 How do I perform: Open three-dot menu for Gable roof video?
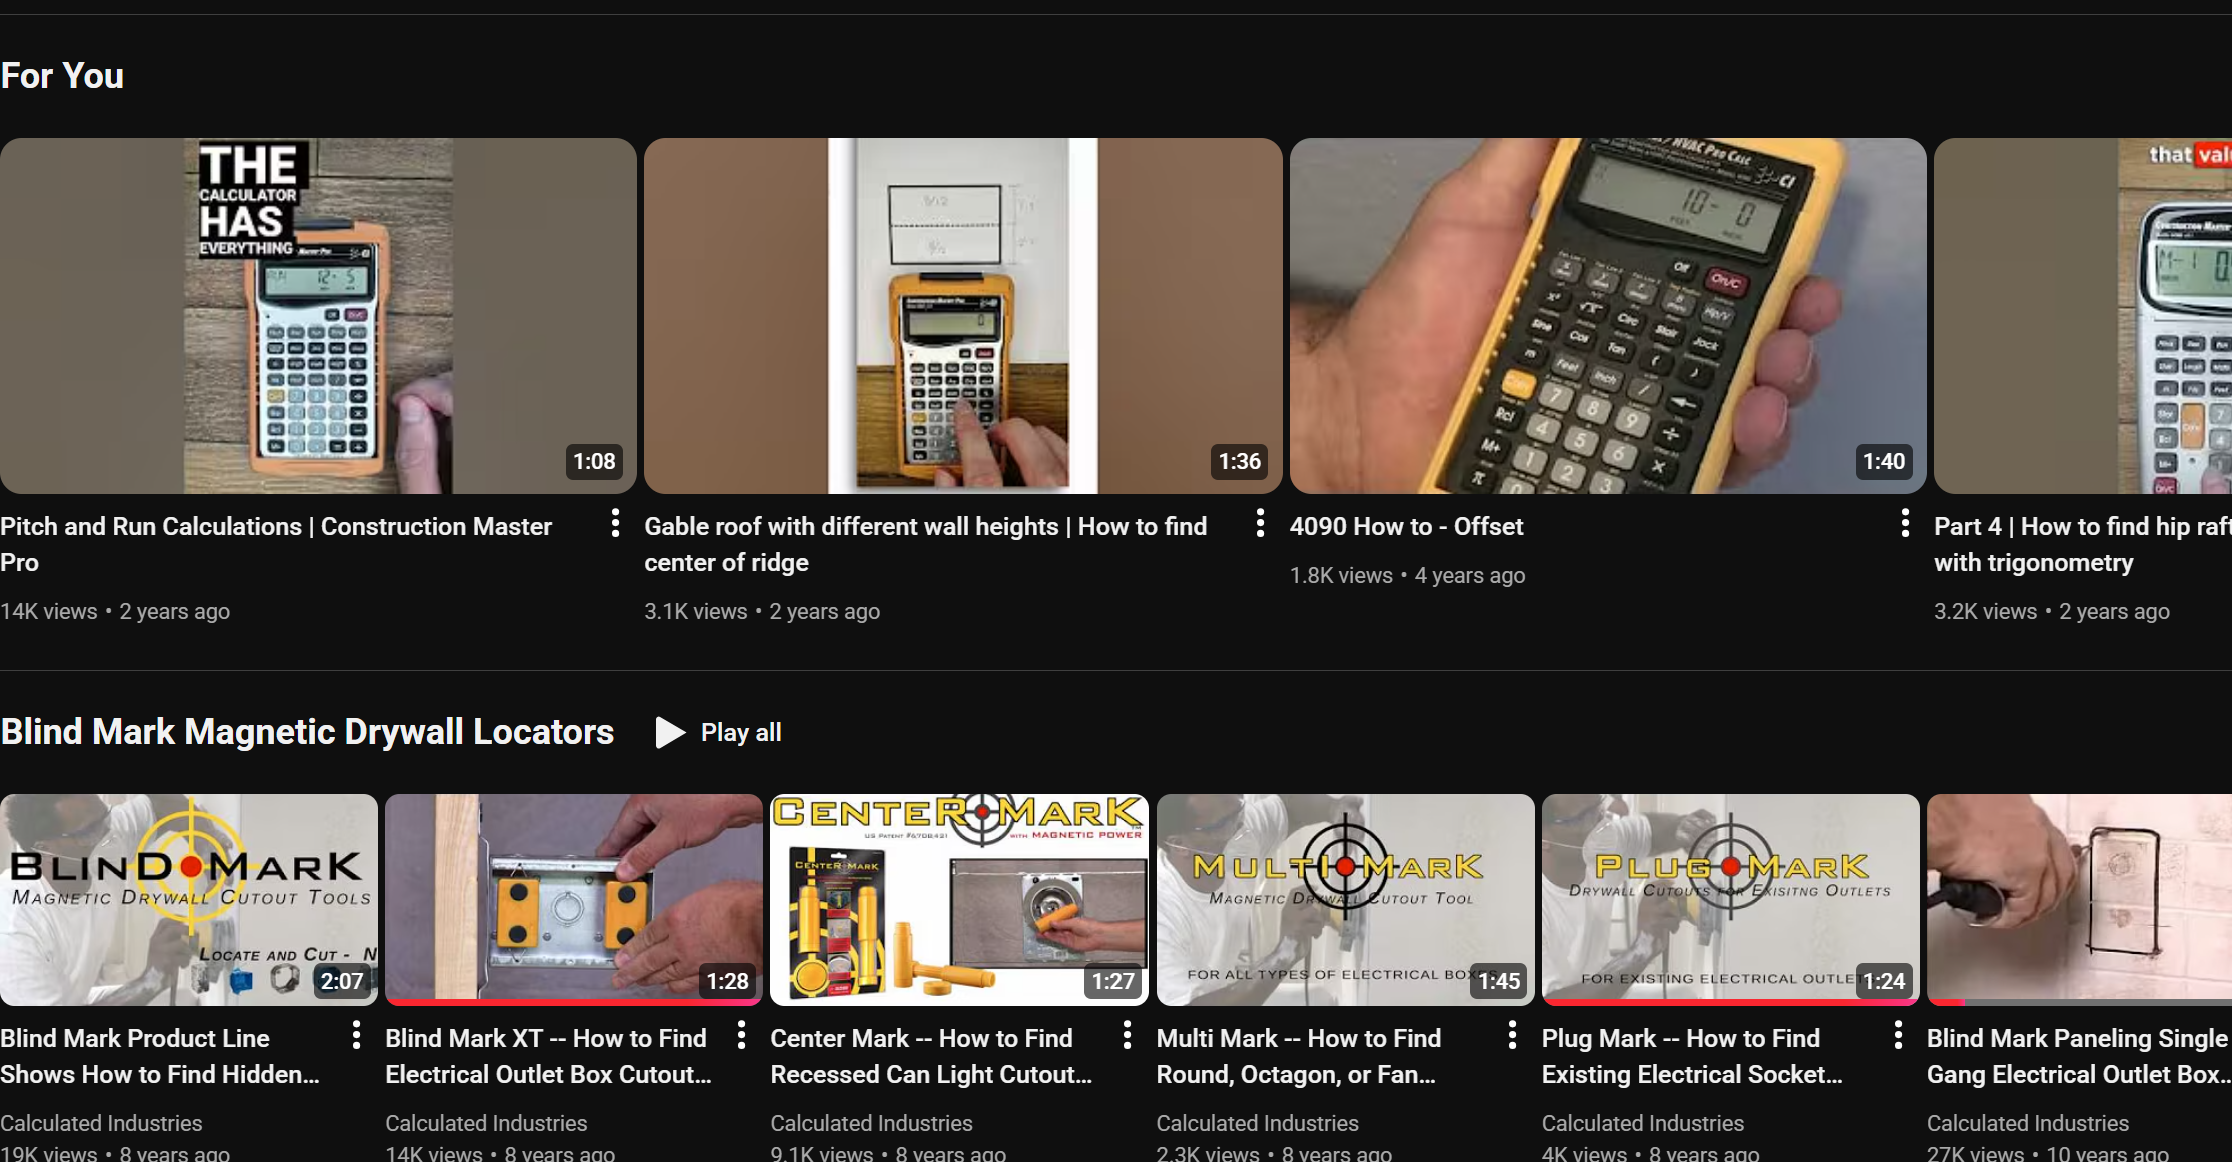[1260, 523]
